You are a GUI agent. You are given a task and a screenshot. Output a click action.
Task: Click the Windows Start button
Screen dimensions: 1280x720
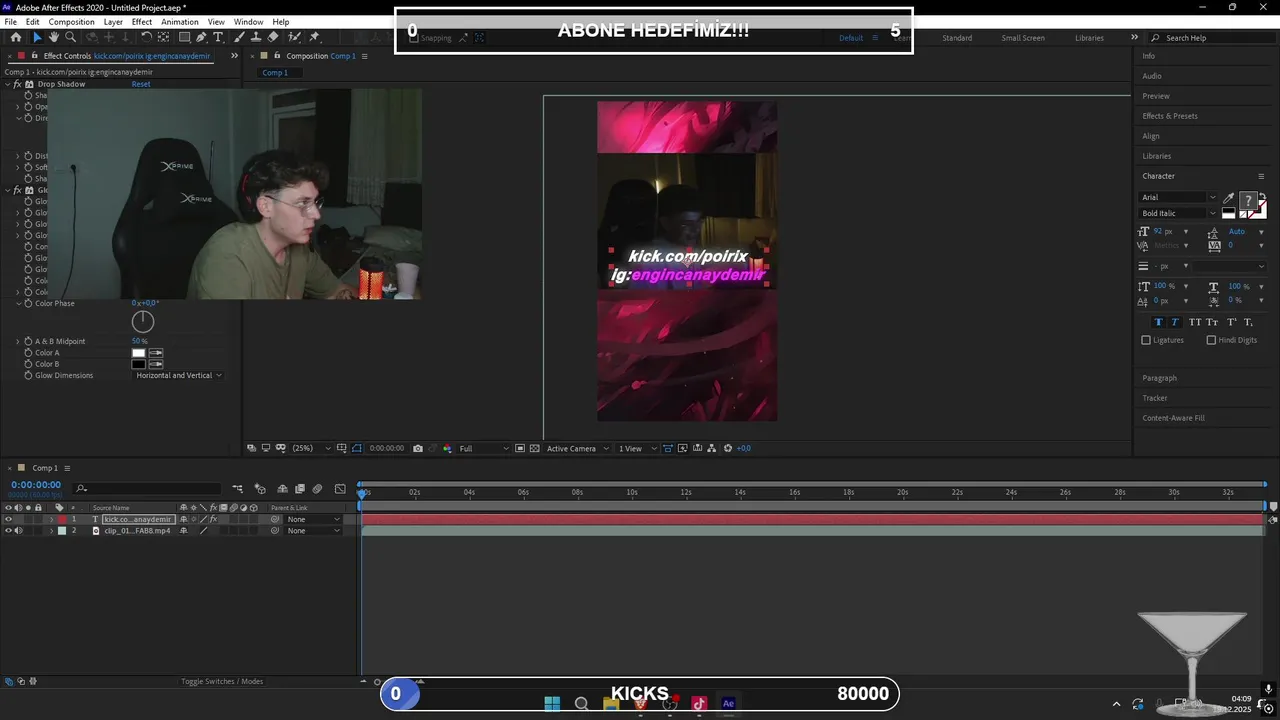pyautogui.click(x=552, y=703)
